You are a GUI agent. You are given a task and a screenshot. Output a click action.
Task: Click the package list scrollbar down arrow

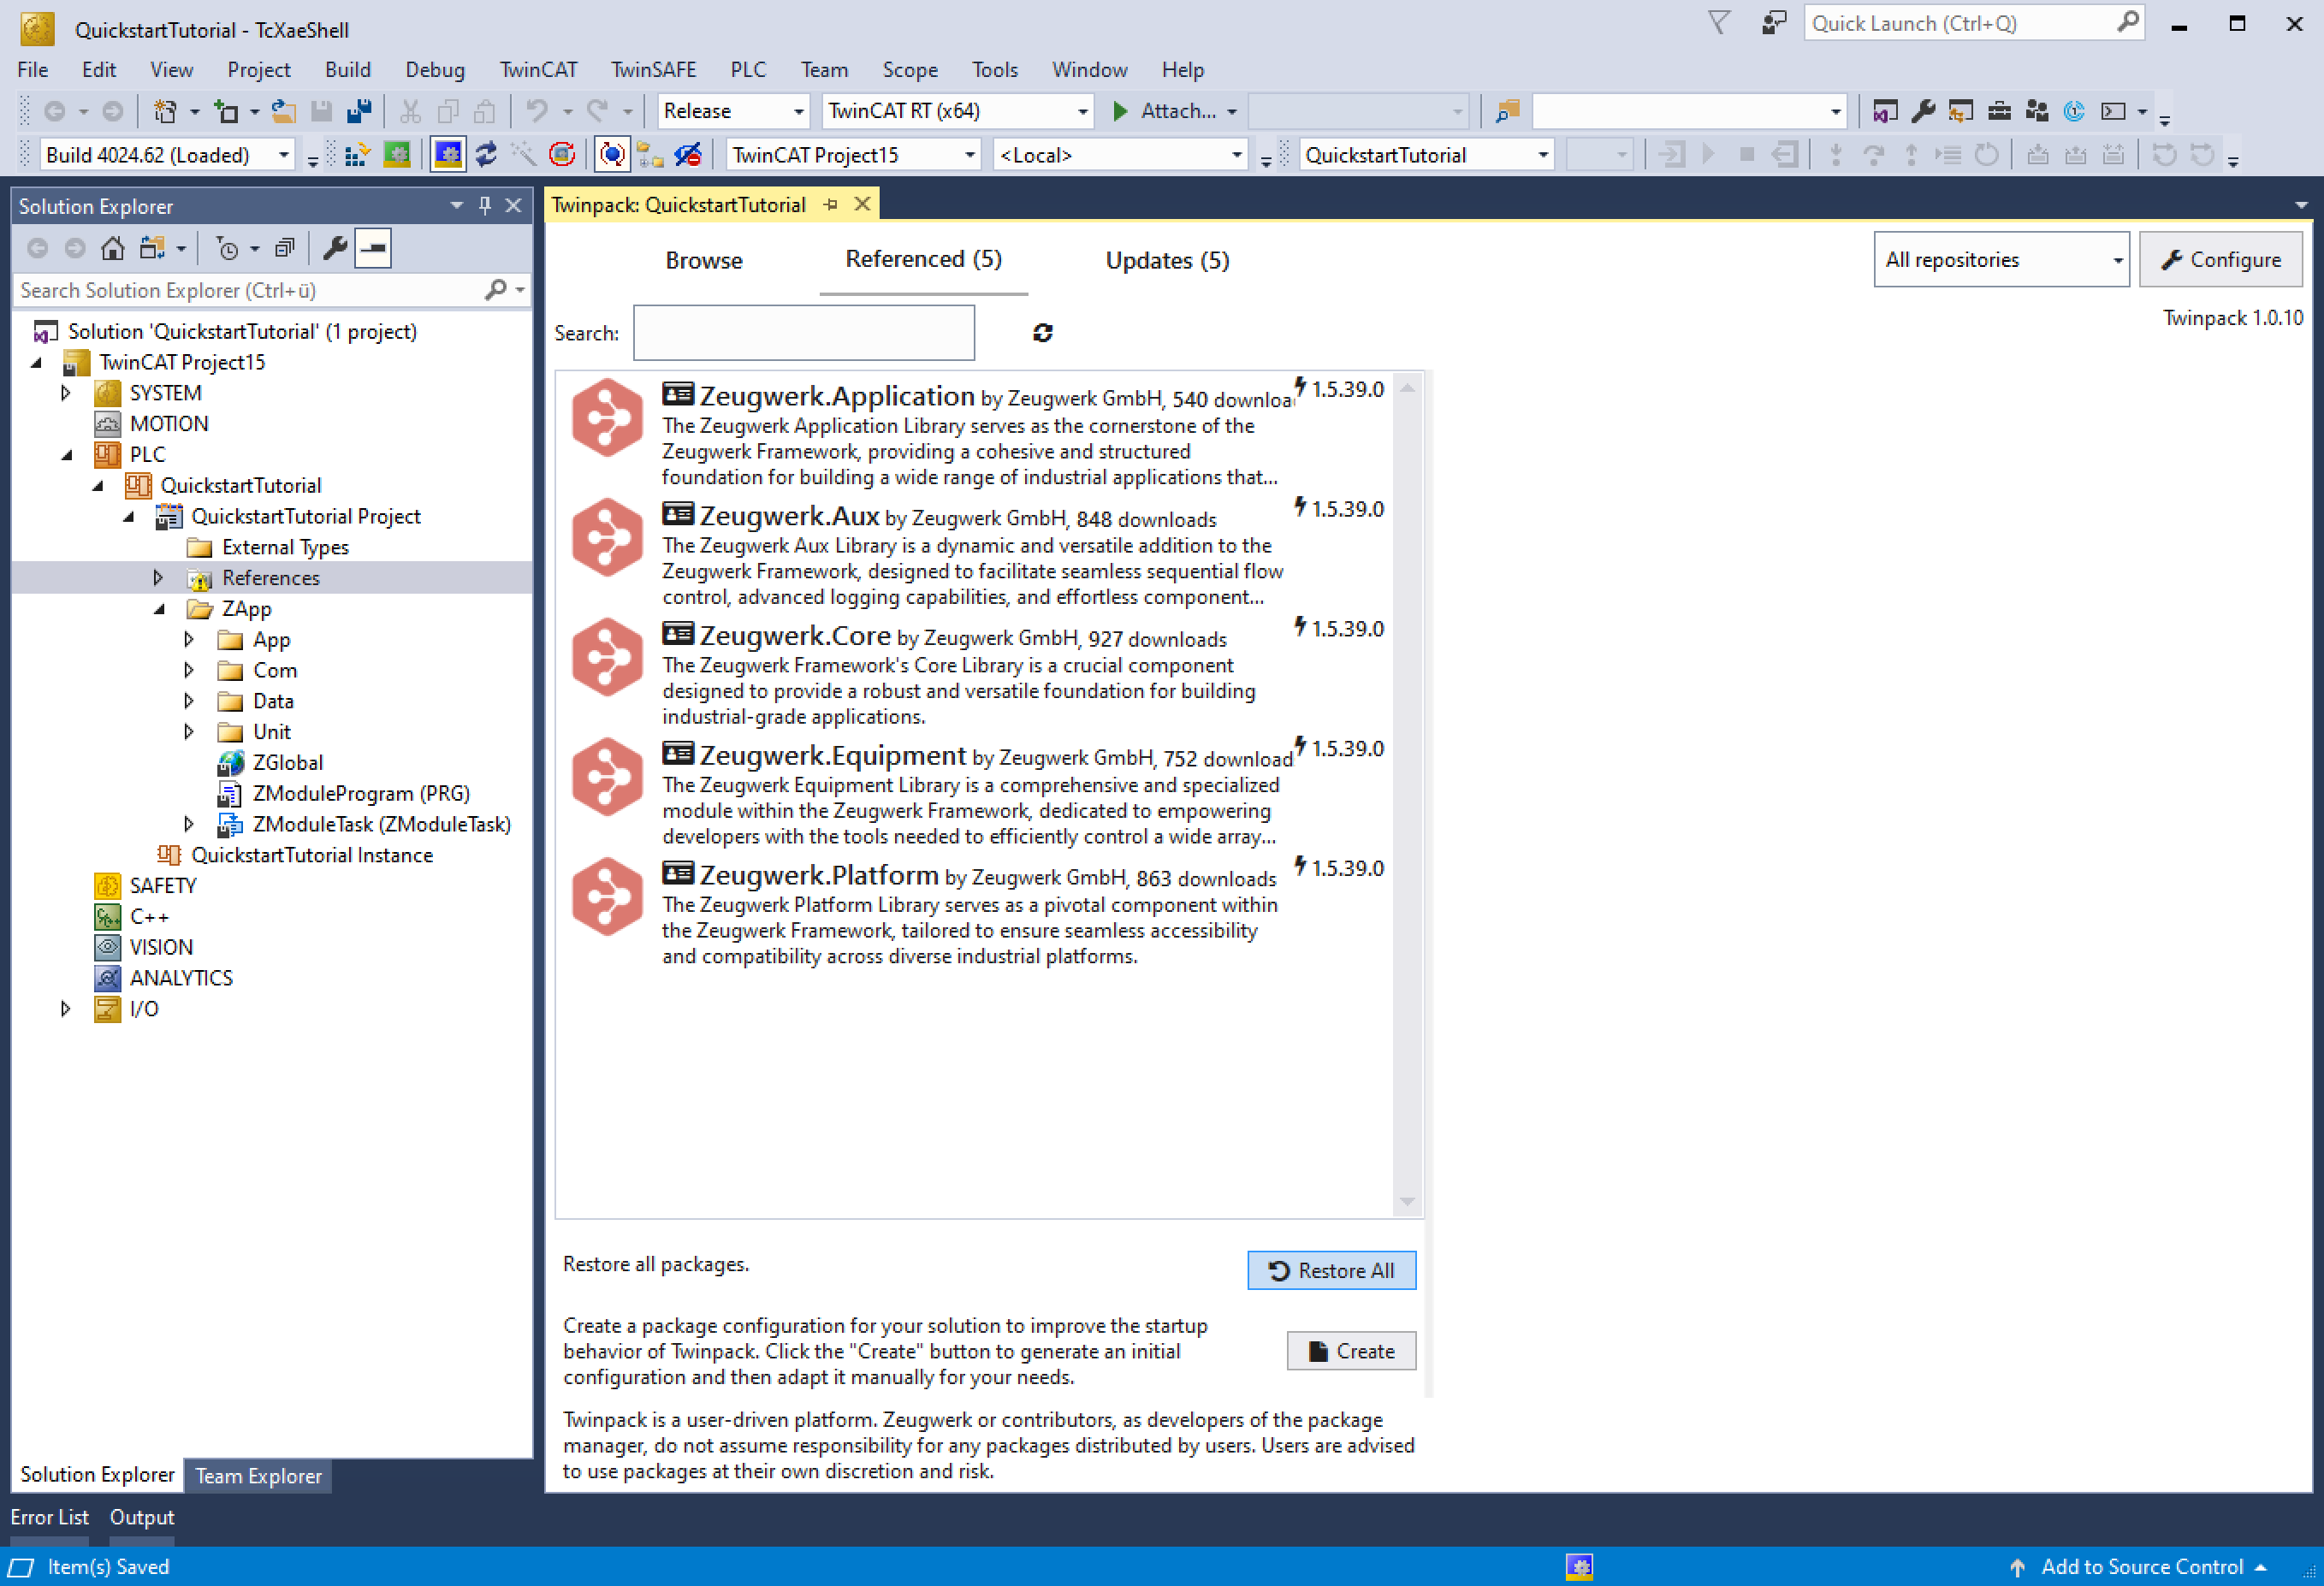point(1407,1202)
